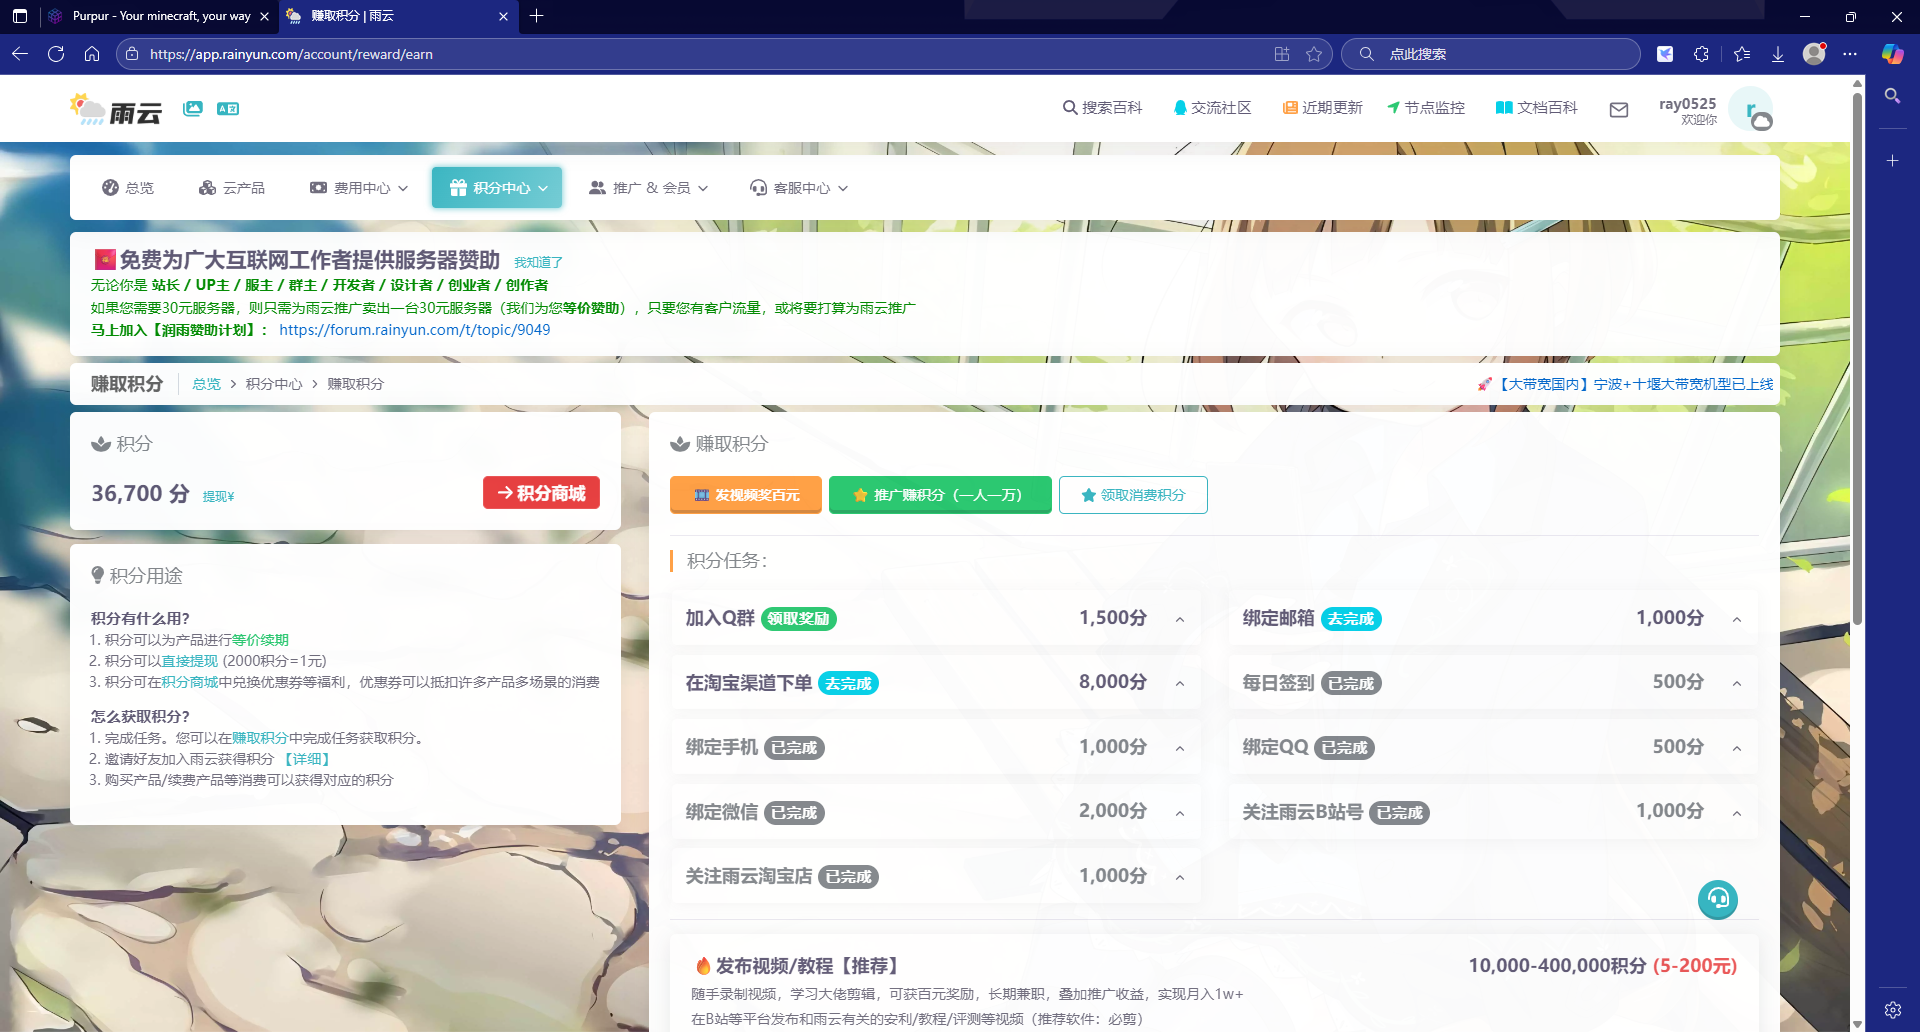This screenshot has height=1032, width=1920.
Task: Expand the 绑定QQ task chevron
Action: [x=1737, y=749]
